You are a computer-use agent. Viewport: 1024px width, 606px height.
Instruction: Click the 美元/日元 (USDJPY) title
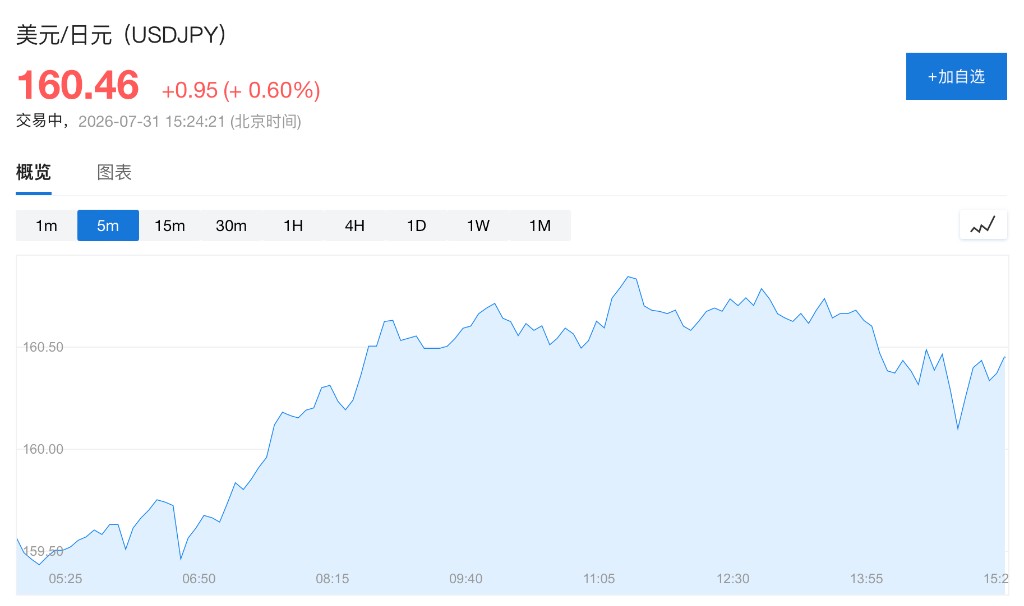pyautogui.click(x=121, y=35)
